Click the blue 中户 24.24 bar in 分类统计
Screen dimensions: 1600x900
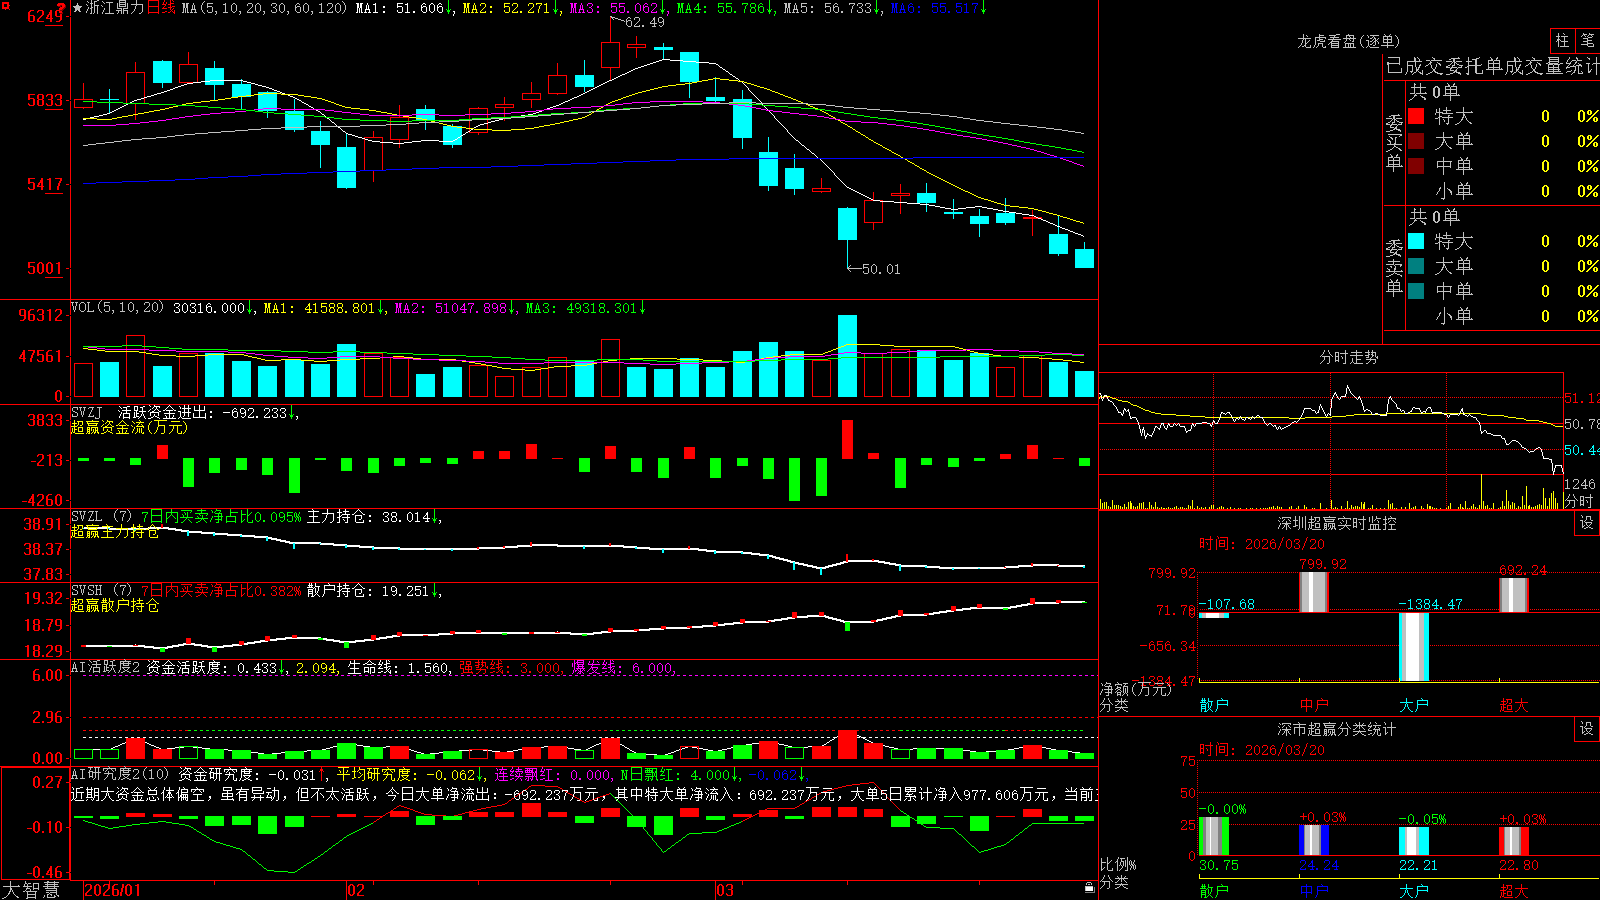tap(1314, 840)
